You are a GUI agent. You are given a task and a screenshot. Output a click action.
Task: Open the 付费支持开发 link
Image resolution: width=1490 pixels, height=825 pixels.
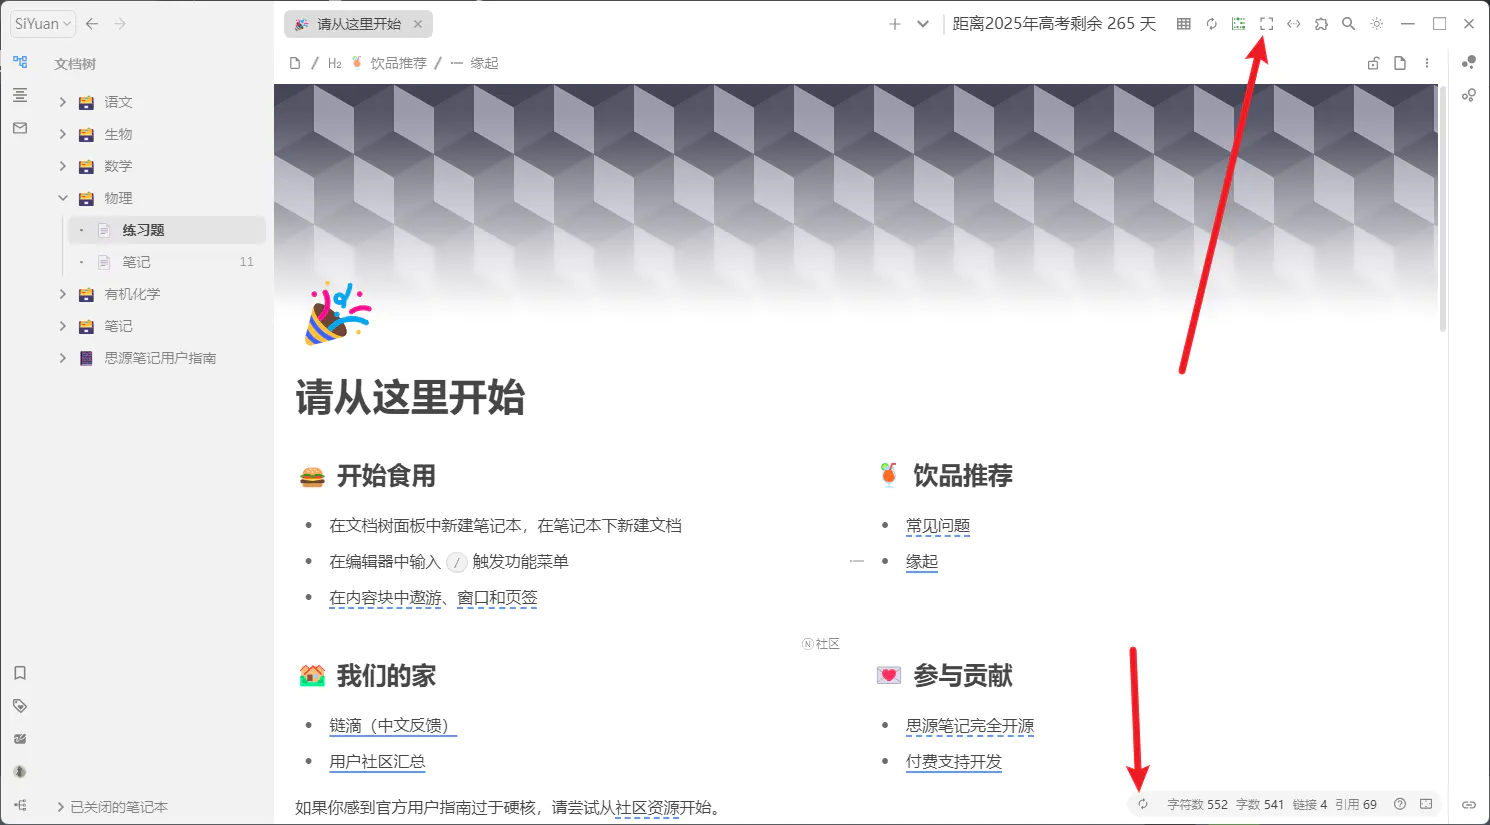point(954,762)
